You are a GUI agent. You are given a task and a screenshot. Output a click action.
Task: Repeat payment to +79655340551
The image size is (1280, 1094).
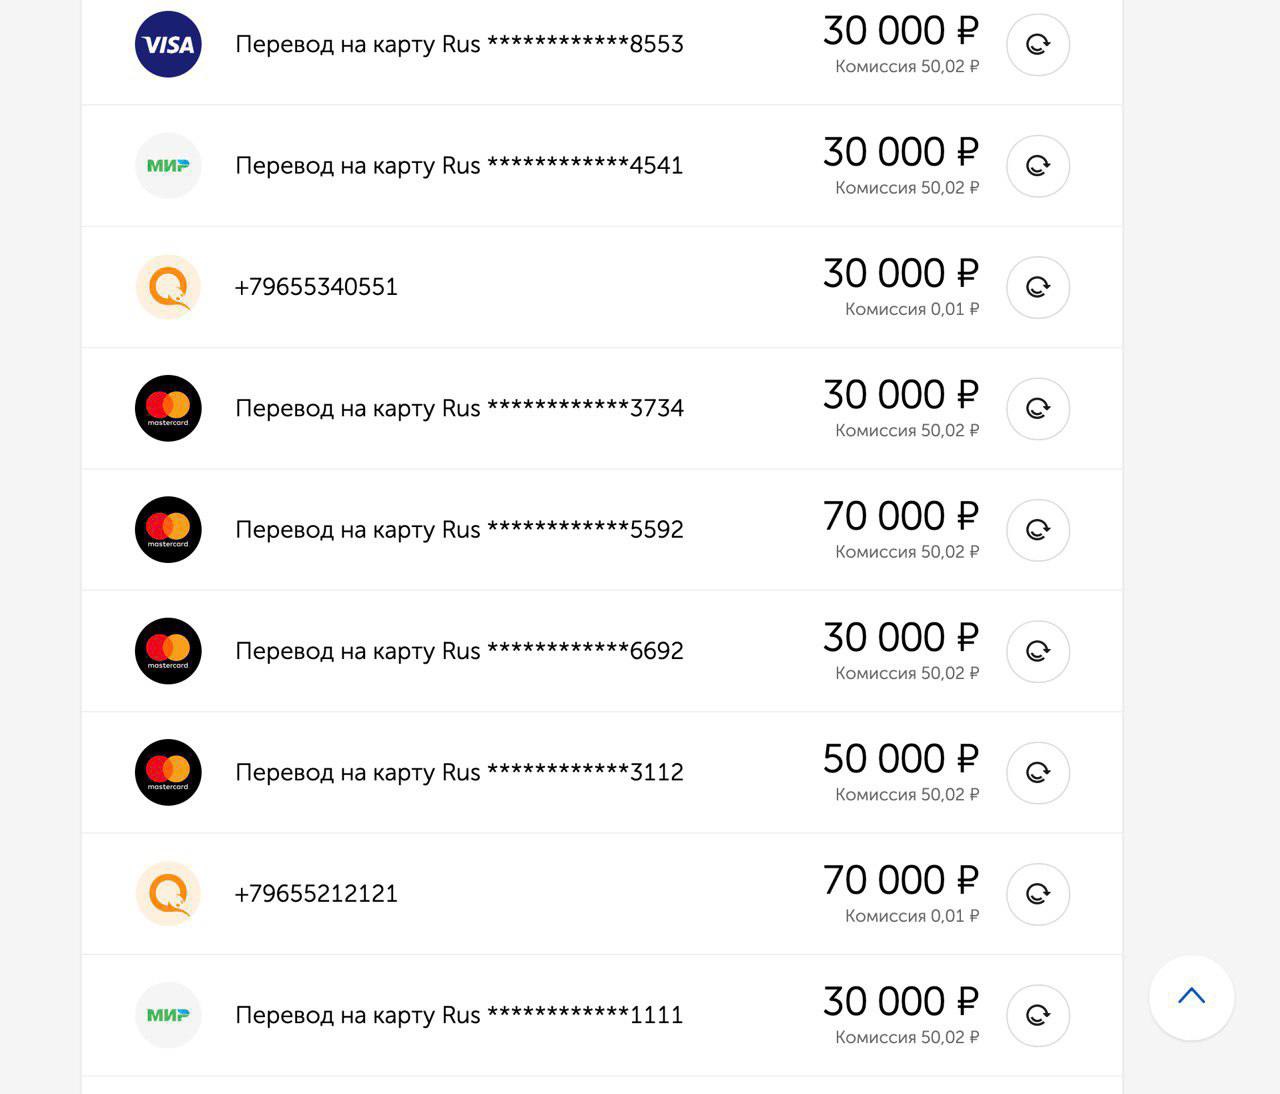coord(1038,288)
